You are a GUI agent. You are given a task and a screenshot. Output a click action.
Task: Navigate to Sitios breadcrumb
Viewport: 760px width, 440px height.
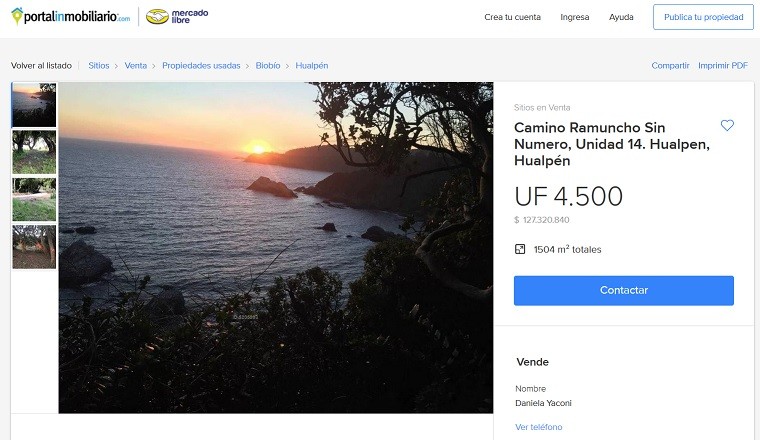click(x=99, y=66)
